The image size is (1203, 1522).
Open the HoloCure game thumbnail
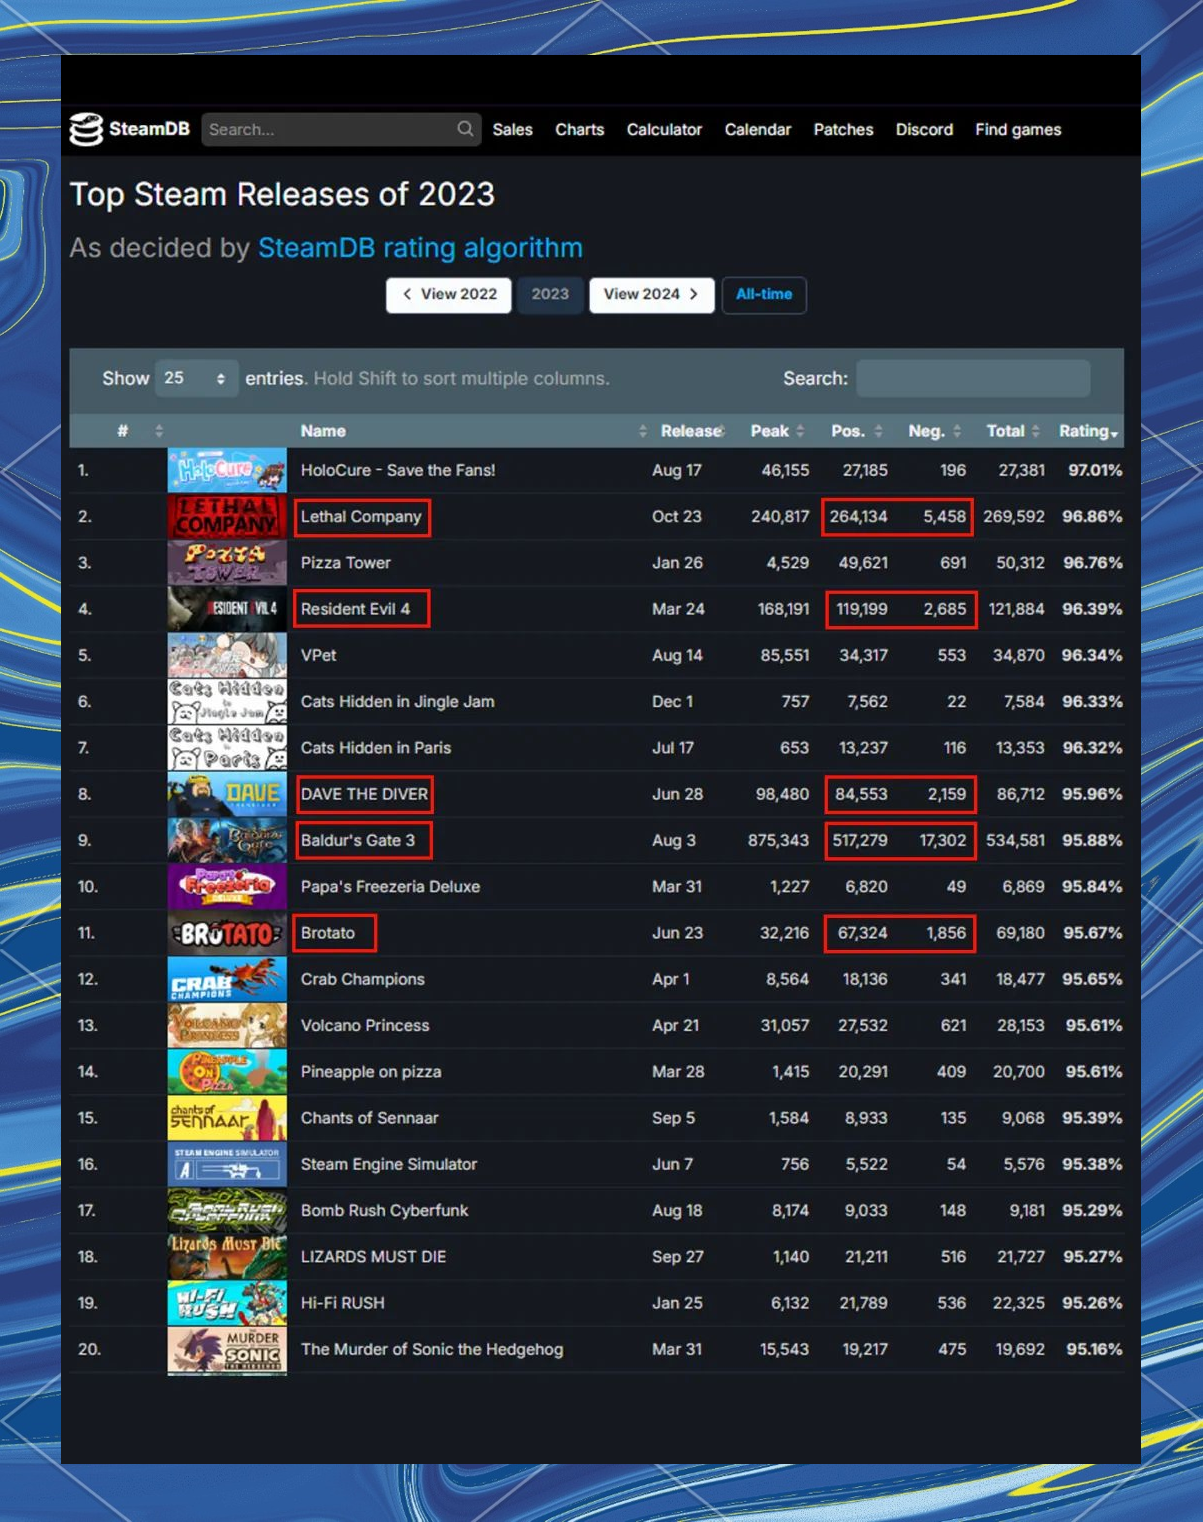[x=227, y=470]
